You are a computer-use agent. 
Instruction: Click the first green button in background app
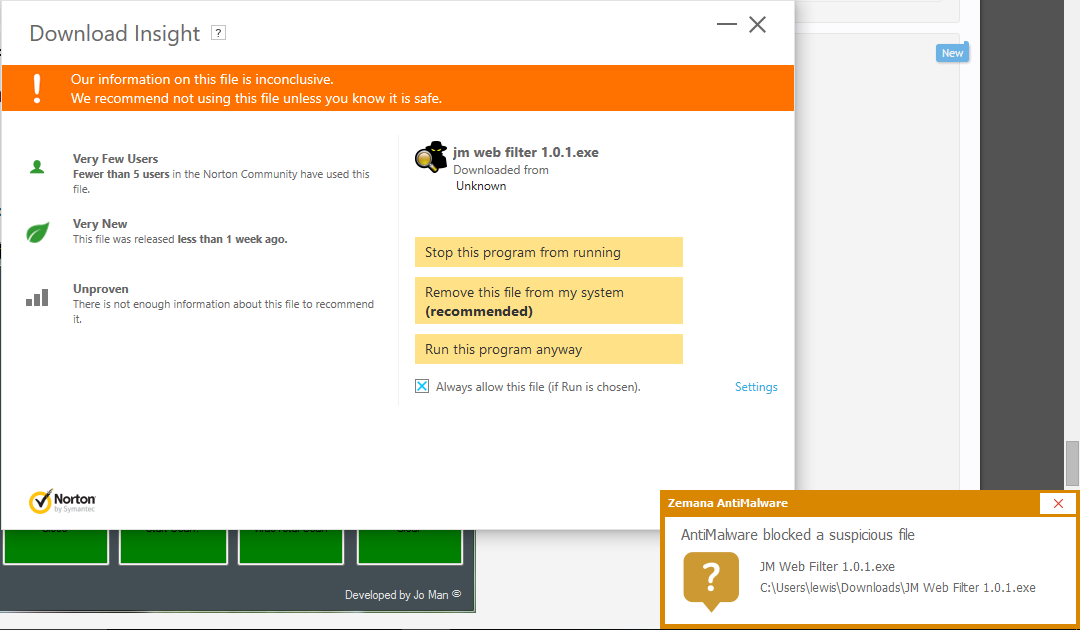[56, 547]
